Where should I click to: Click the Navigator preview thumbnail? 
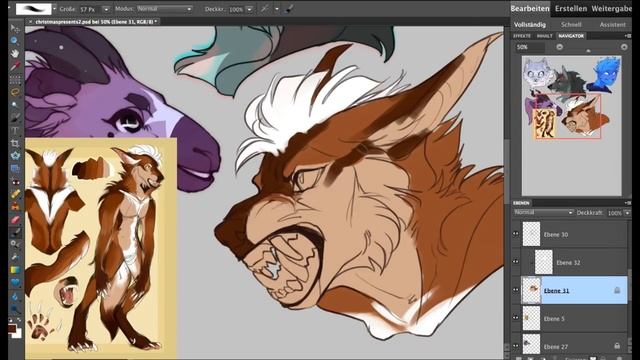pos(571,126)
